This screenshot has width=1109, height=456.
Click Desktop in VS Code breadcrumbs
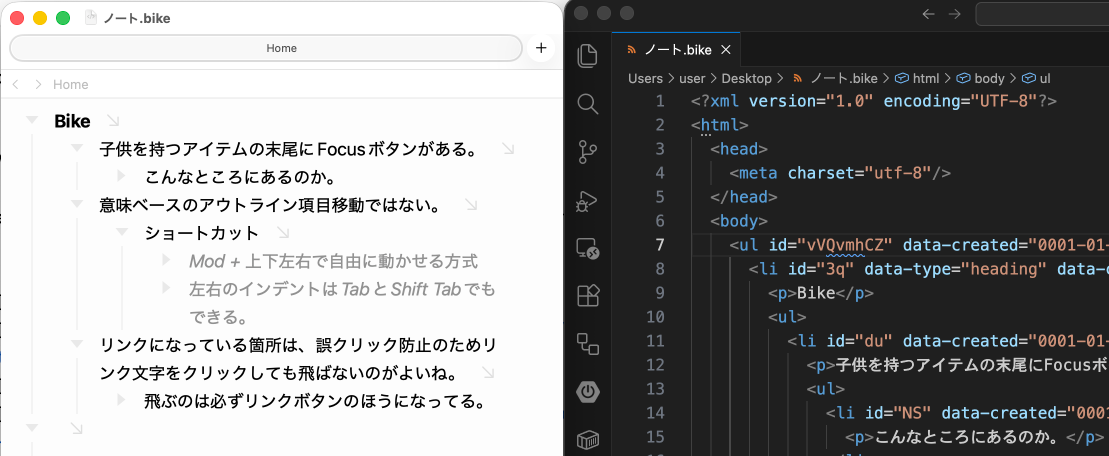[747, 78]
